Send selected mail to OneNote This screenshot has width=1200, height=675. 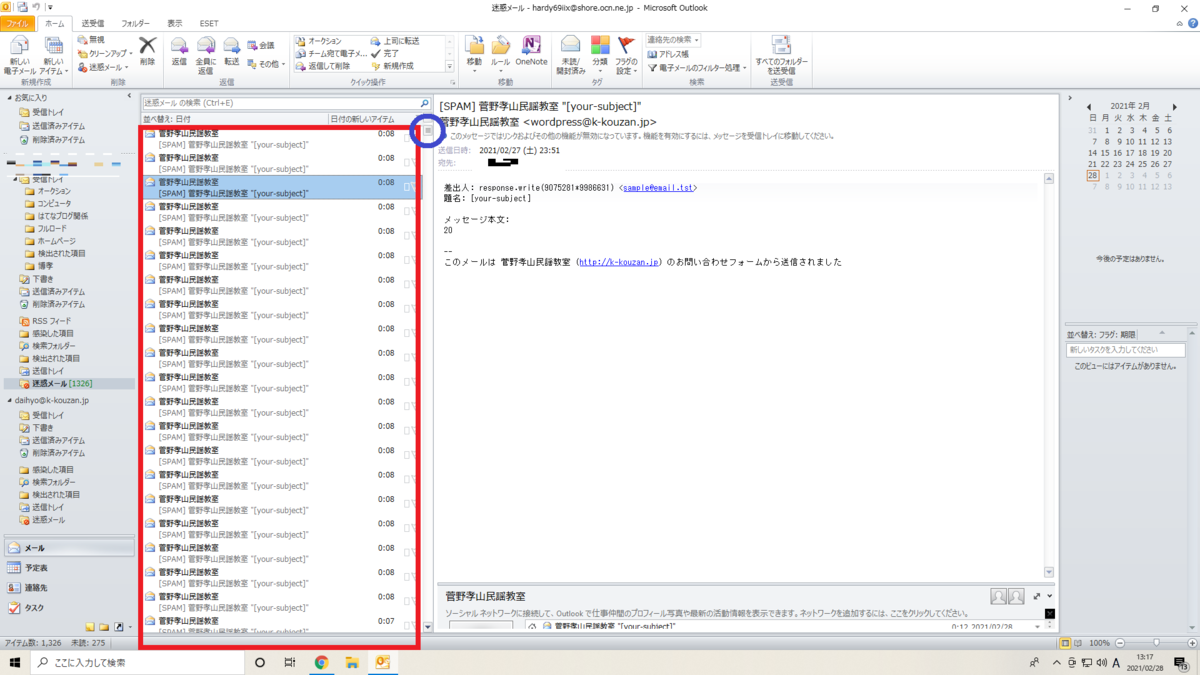pos(531,51)
